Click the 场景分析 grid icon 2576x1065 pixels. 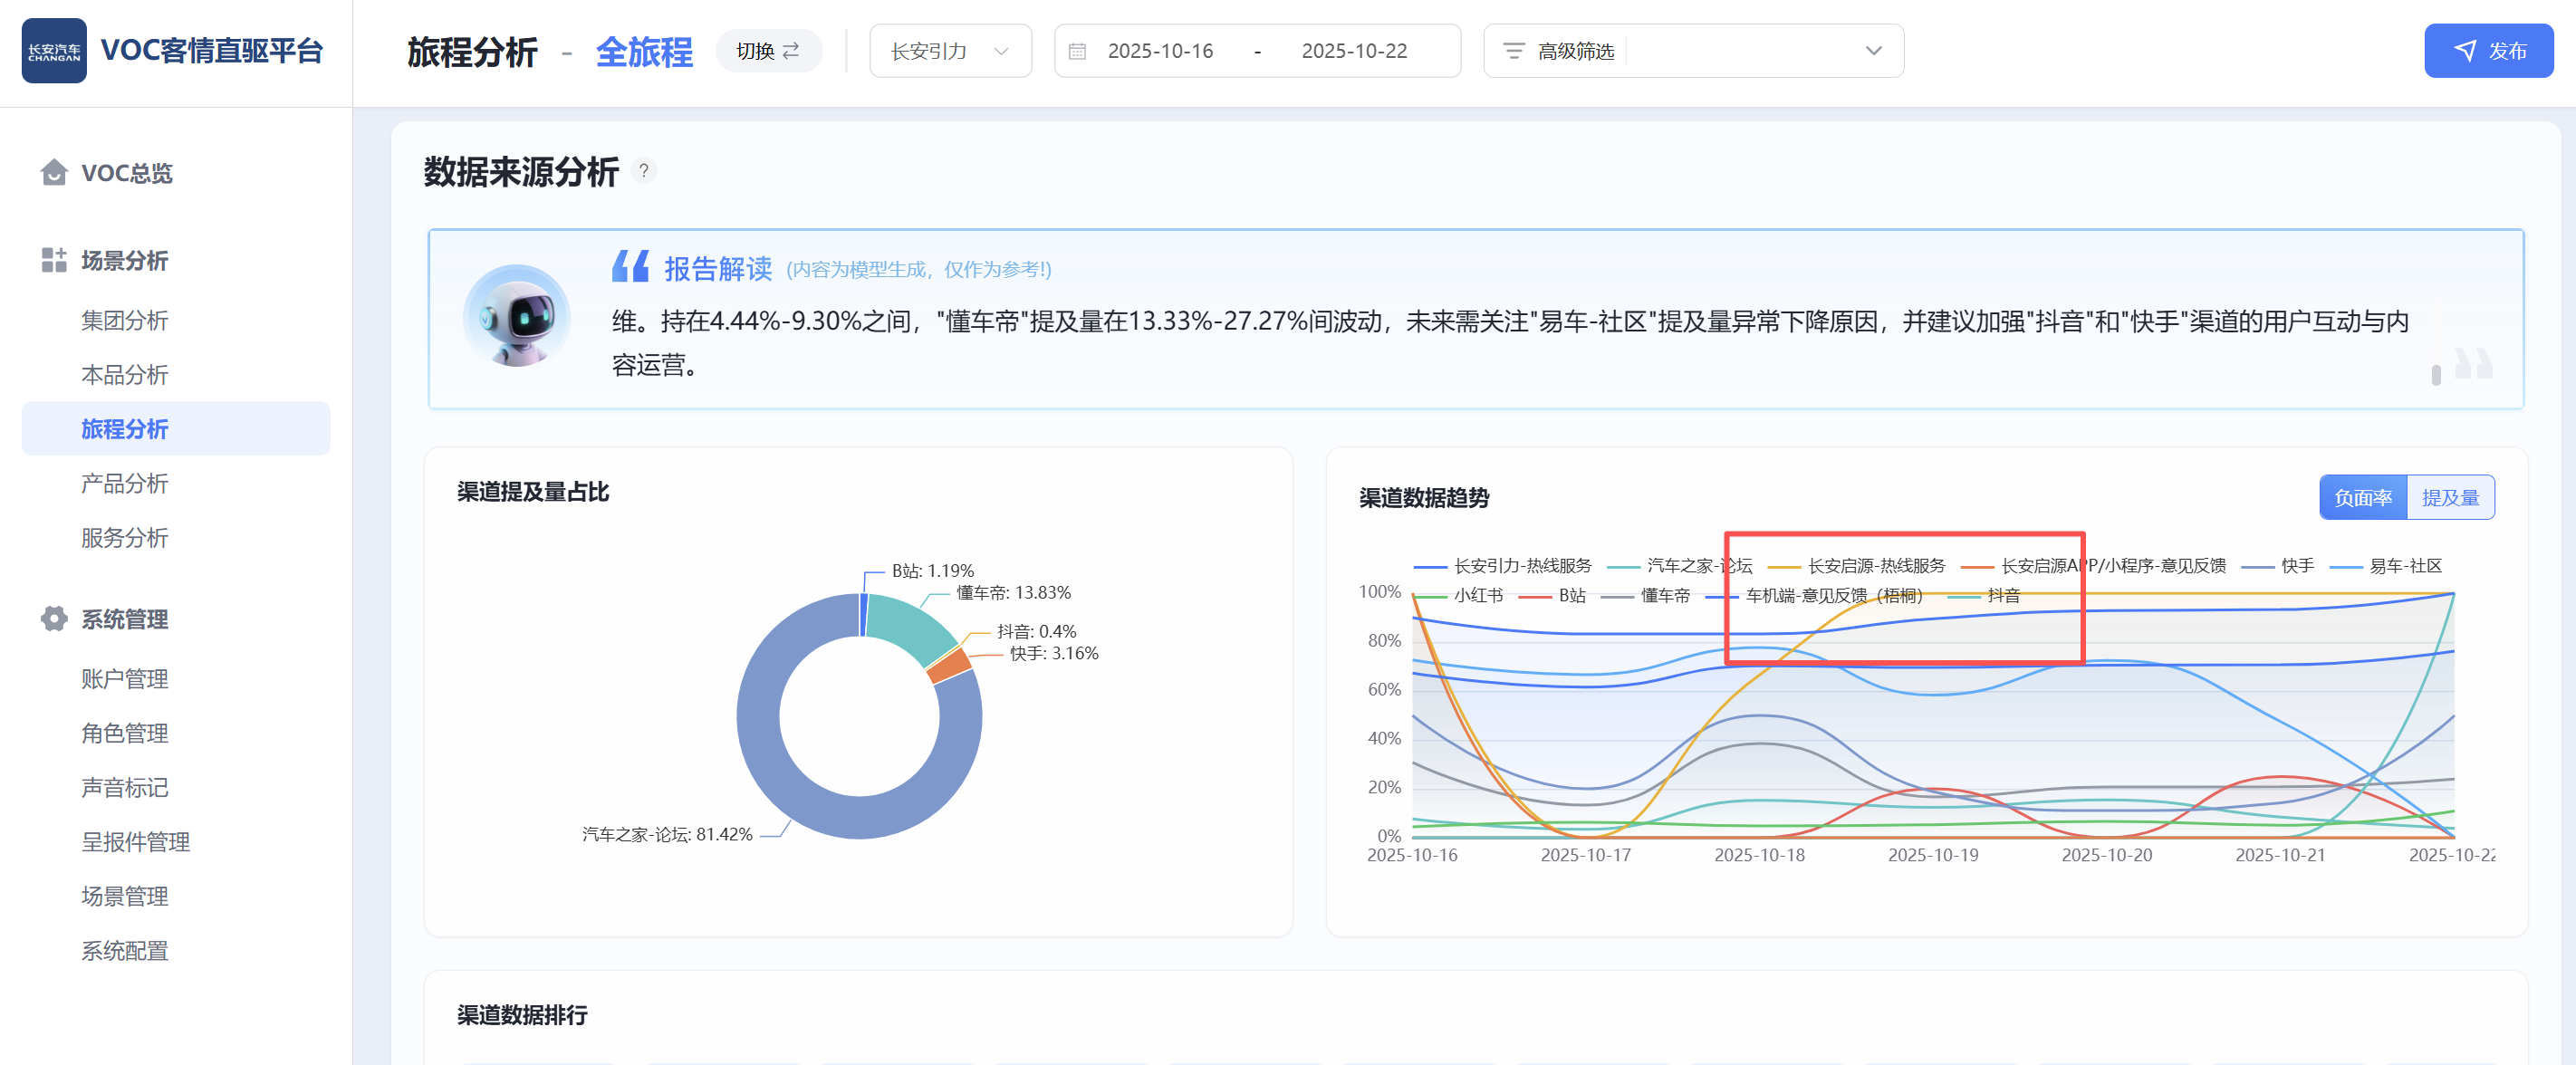pos(54,260)
